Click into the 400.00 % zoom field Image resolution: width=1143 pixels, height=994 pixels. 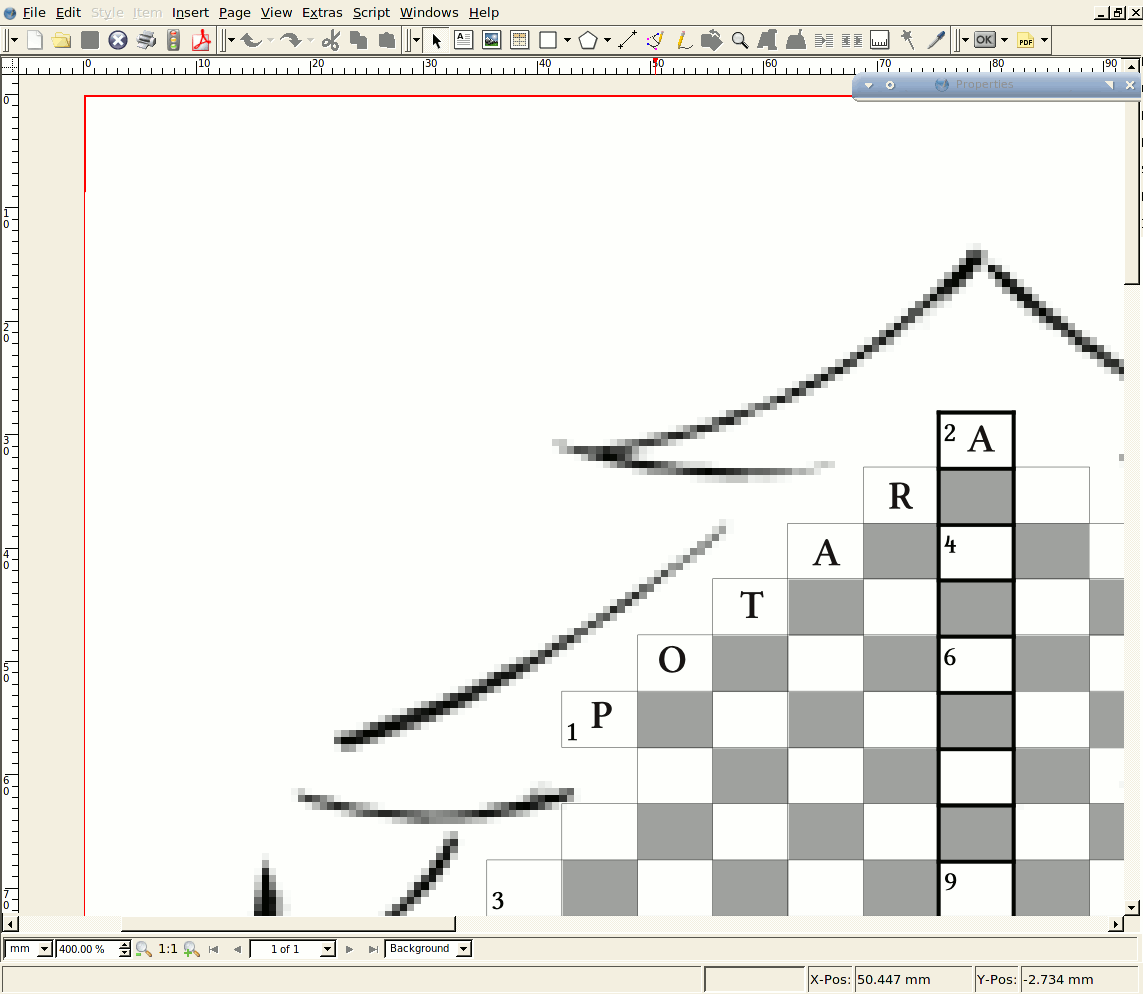(86, 949)
